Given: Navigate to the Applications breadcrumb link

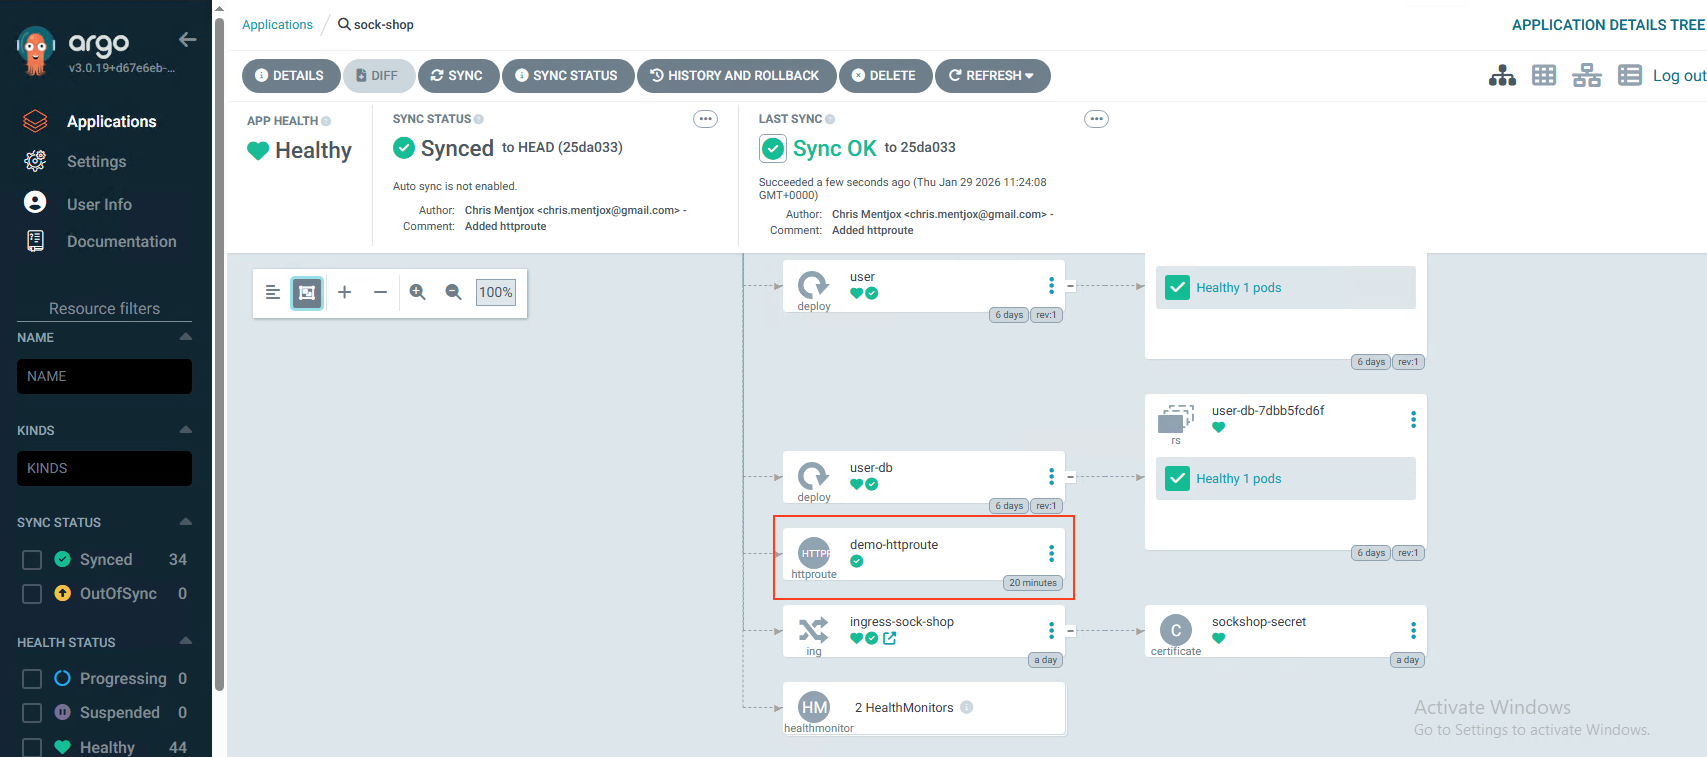Looking at the screenshot, I should pos(277,25).
